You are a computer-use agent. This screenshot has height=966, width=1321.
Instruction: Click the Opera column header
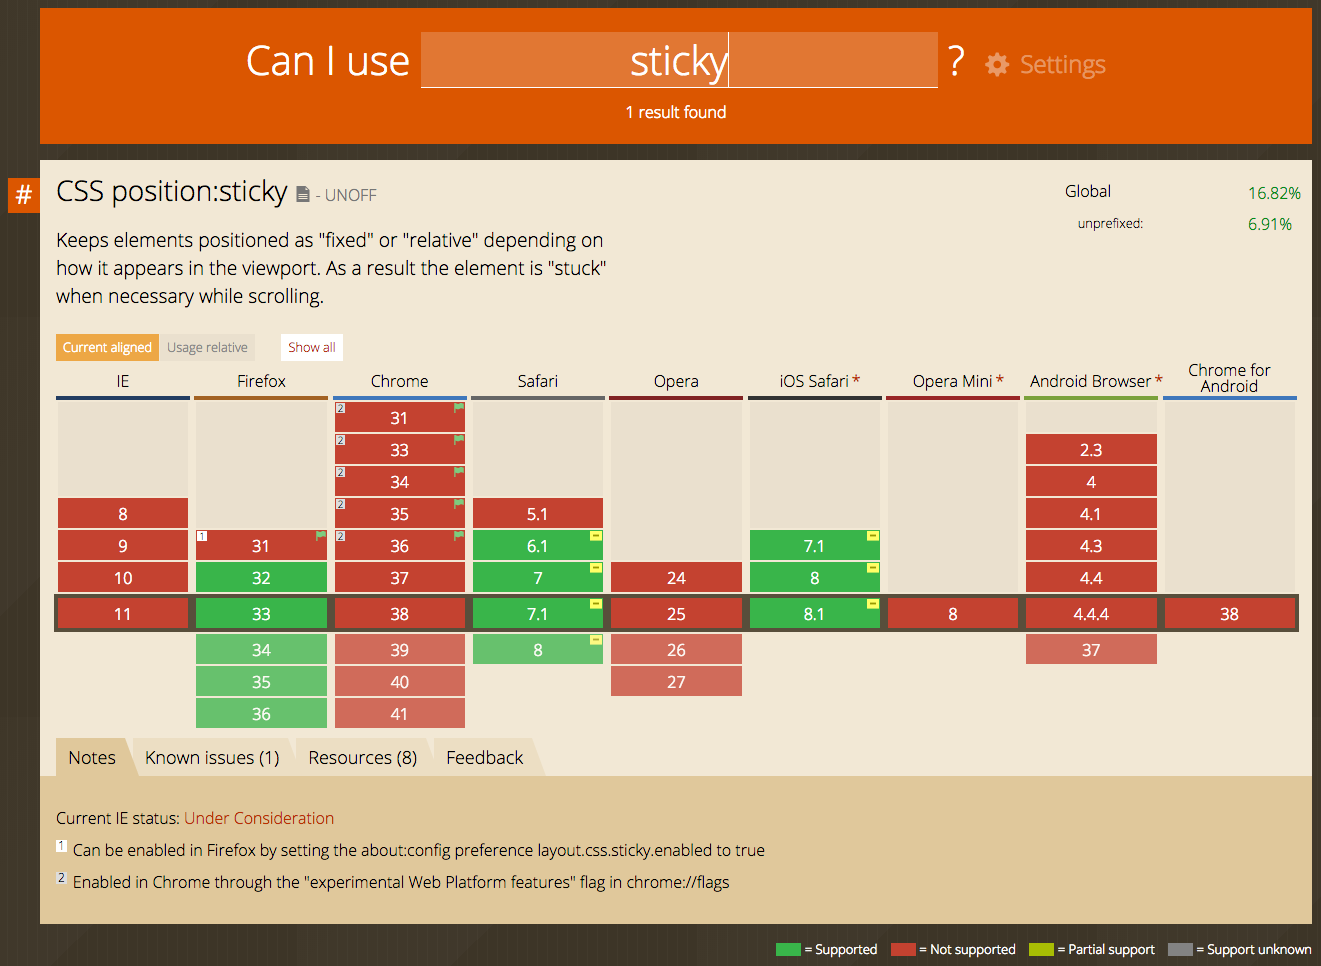(x=676, y=381)
